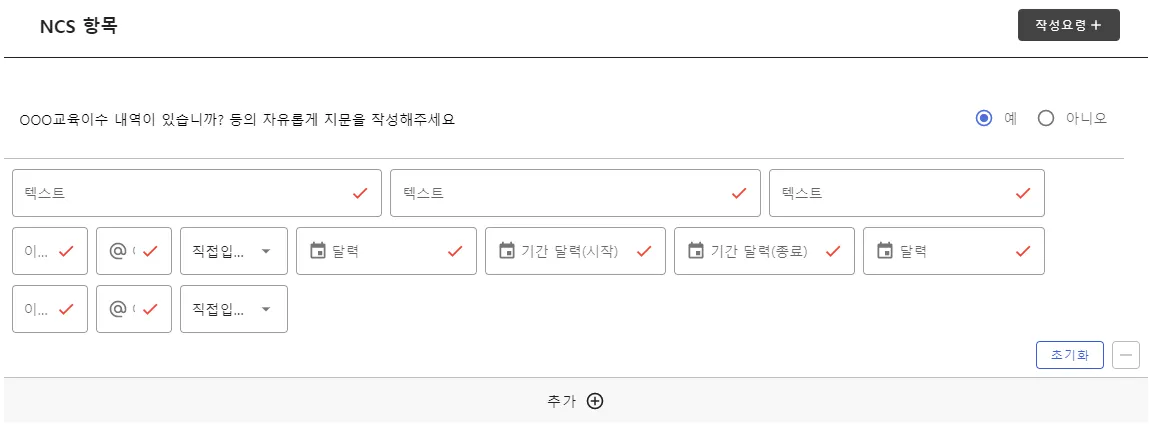
Task: Open the second-row 직접입력 dropdown
Action: [x=233, y=309]
